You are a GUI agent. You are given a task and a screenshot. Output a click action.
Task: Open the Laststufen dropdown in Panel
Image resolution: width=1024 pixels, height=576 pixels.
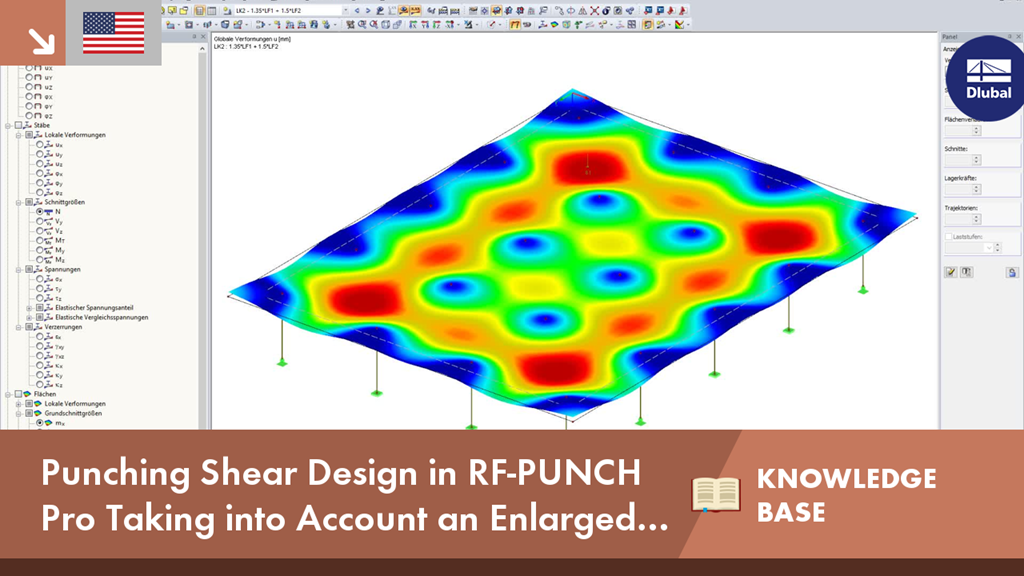pyautogui.click(x=989, y=248)
